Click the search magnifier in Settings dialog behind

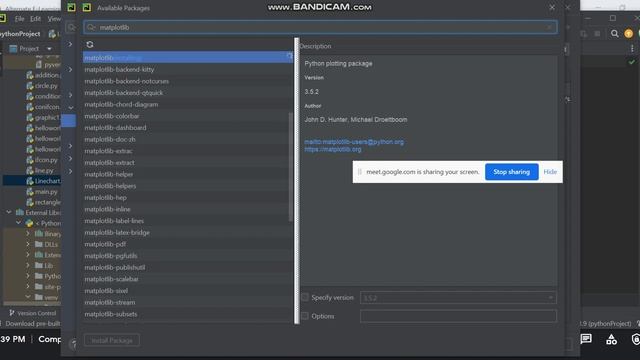click(x=71, y=27)
